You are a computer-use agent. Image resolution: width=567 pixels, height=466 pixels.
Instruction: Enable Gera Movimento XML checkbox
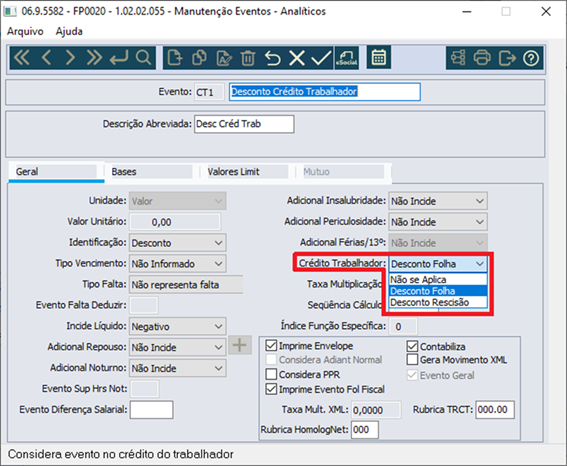coord(412,359)
